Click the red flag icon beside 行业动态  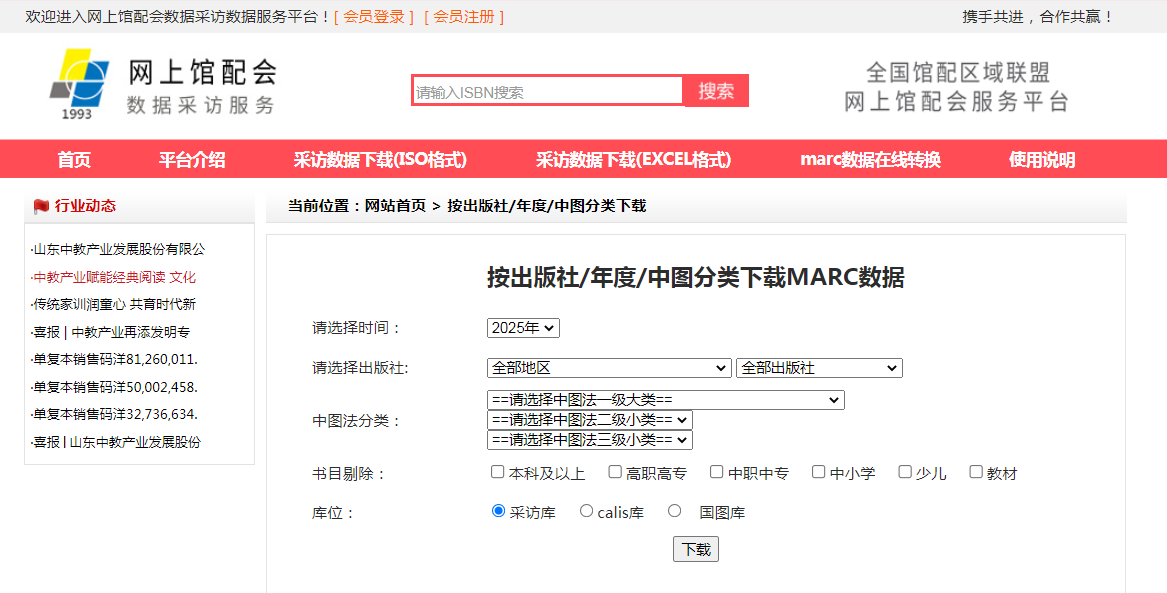click(x=41, y=206)
